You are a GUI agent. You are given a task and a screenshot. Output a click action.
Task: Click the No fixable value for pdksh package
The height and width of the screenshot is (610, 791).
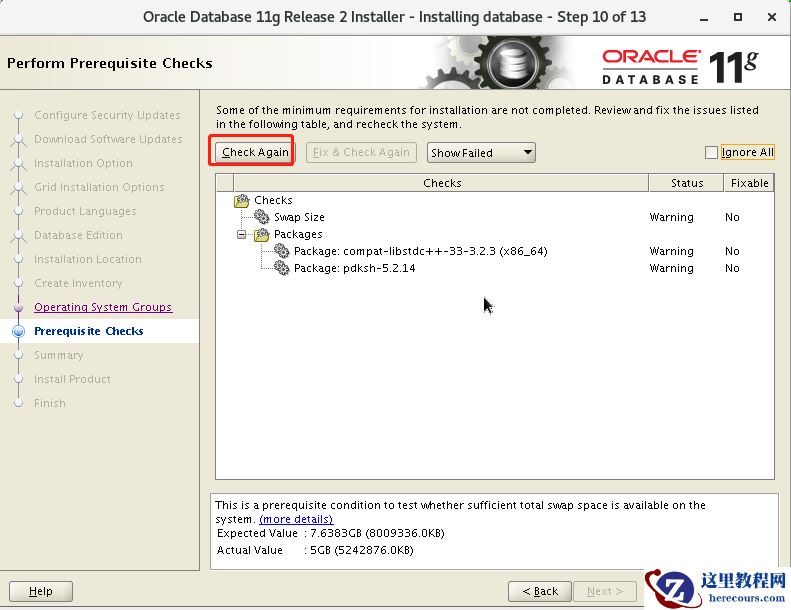coord(732,268)
